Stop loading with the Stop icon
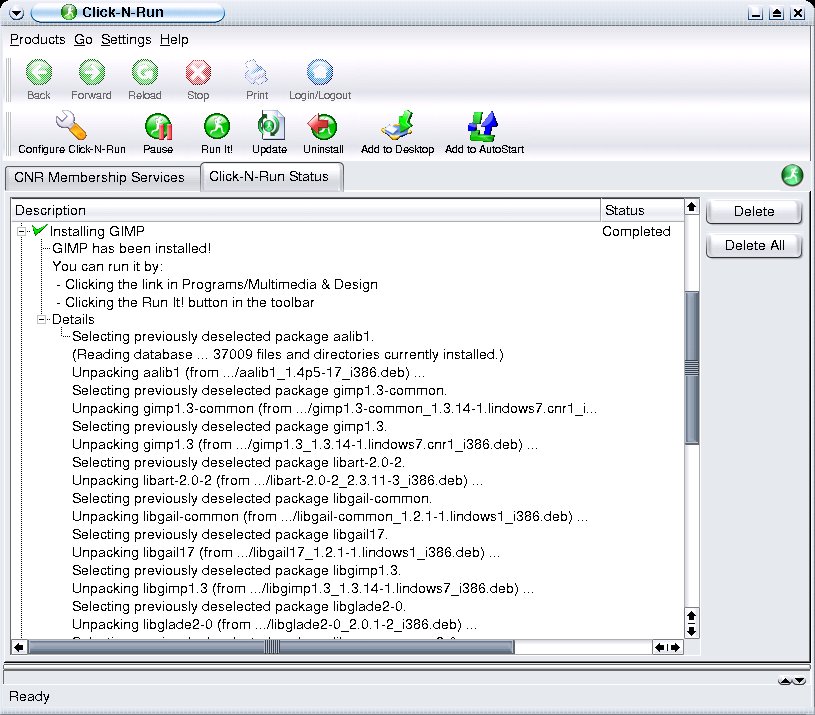The height and width of the screenshot is (715, 815). click(x=198, y=79)
